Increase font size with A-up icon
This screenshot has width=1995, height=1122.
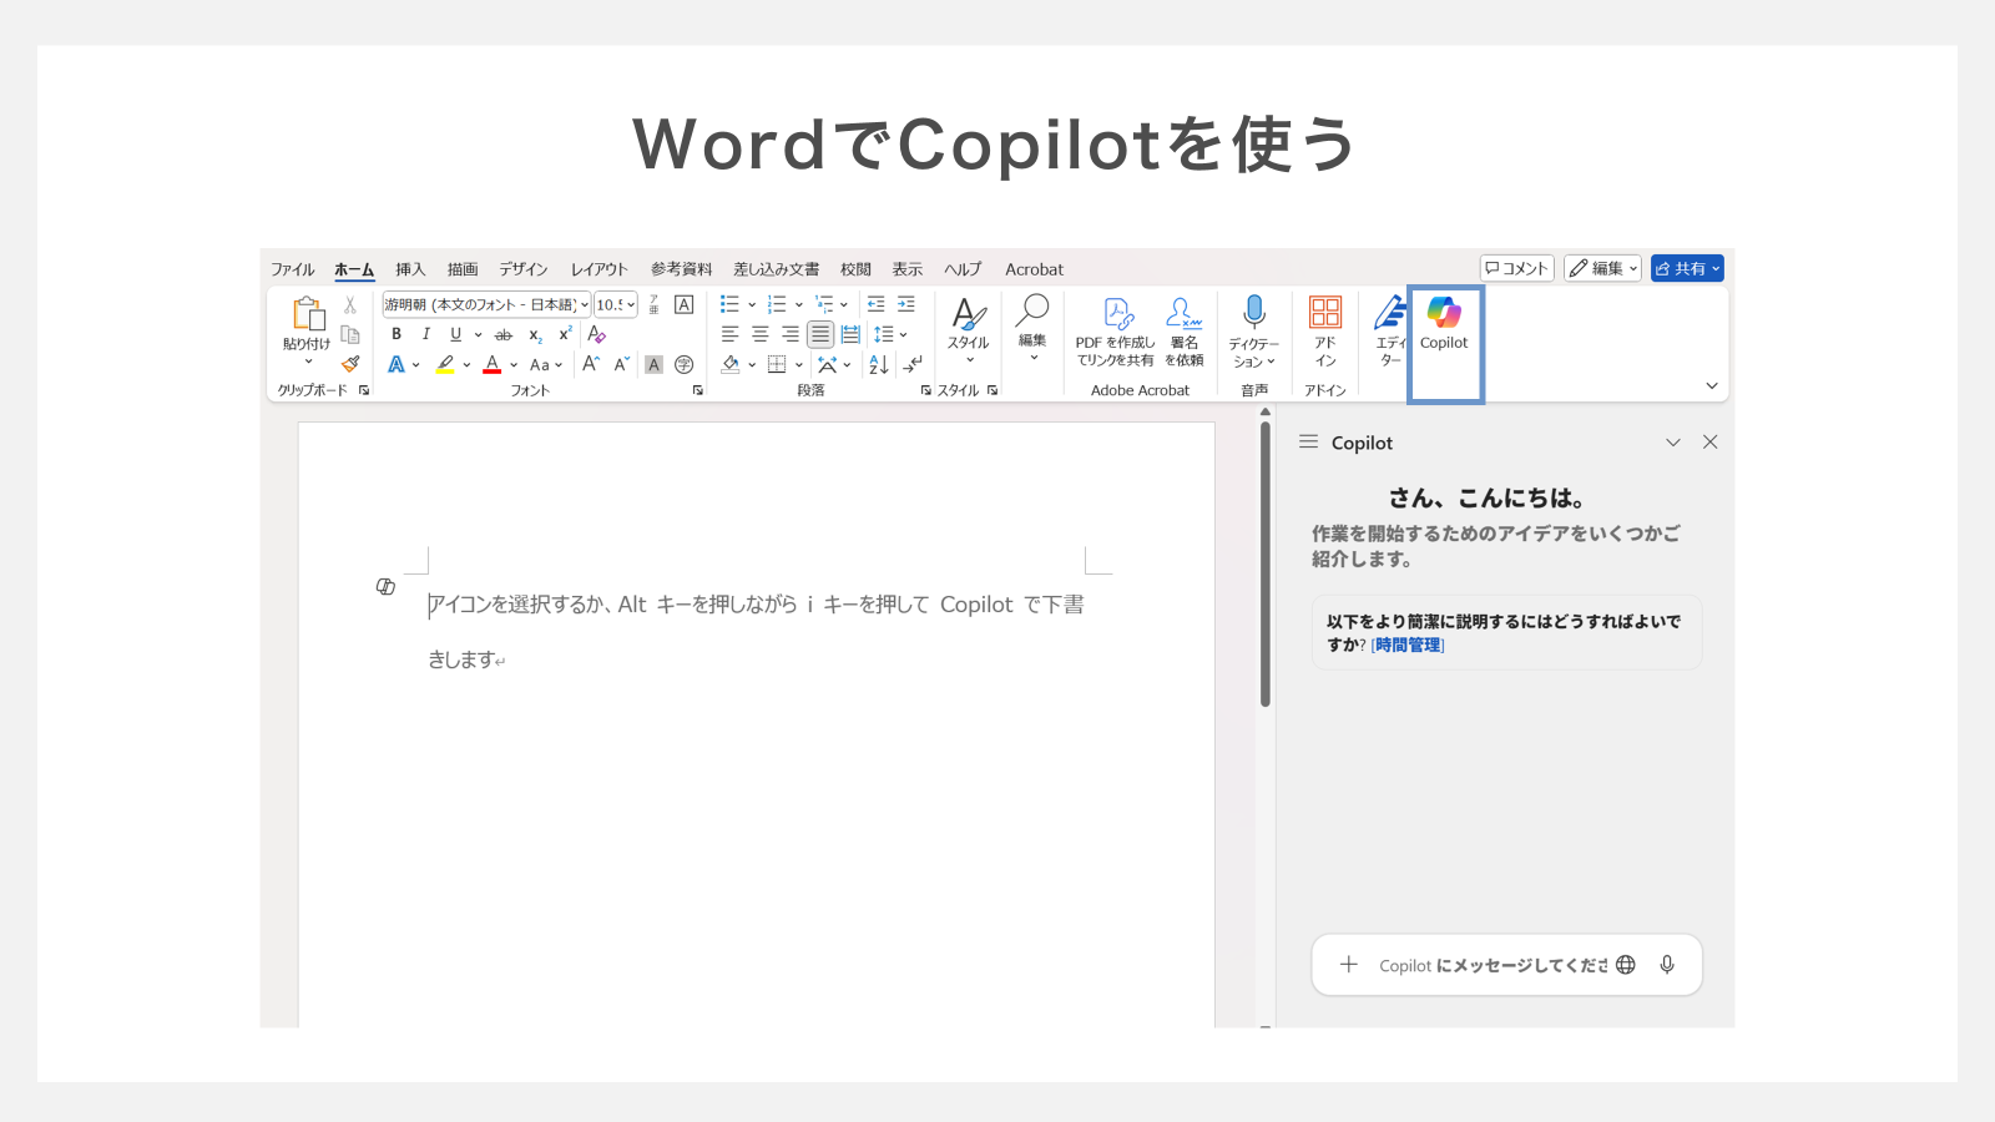point(591,364)
